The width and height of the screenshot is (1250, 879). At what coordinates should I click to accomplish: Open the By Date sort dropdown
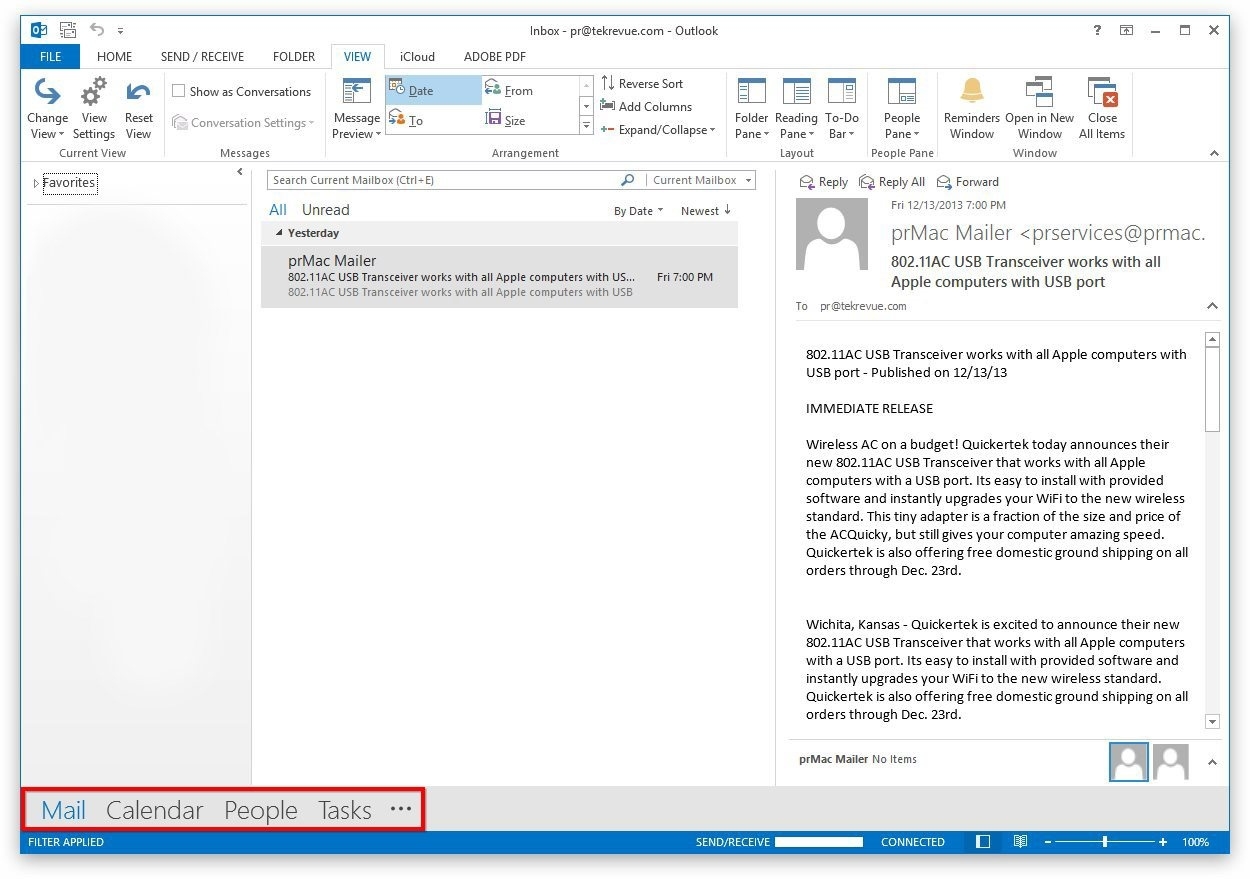[638, 211]
